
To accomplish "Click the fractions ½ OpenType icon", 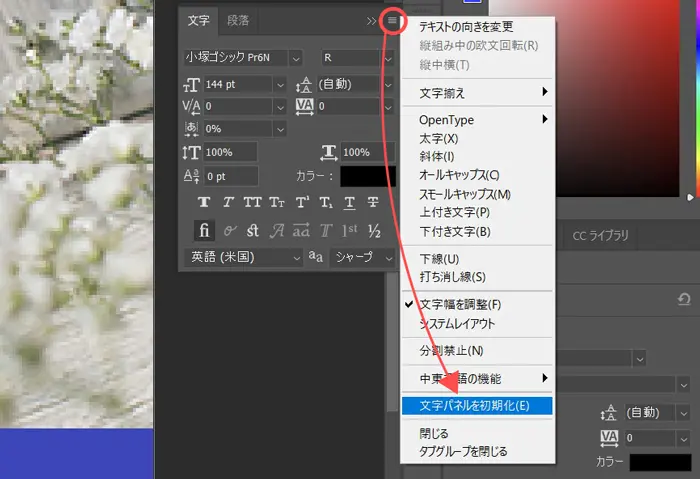I will click(375, 230).
